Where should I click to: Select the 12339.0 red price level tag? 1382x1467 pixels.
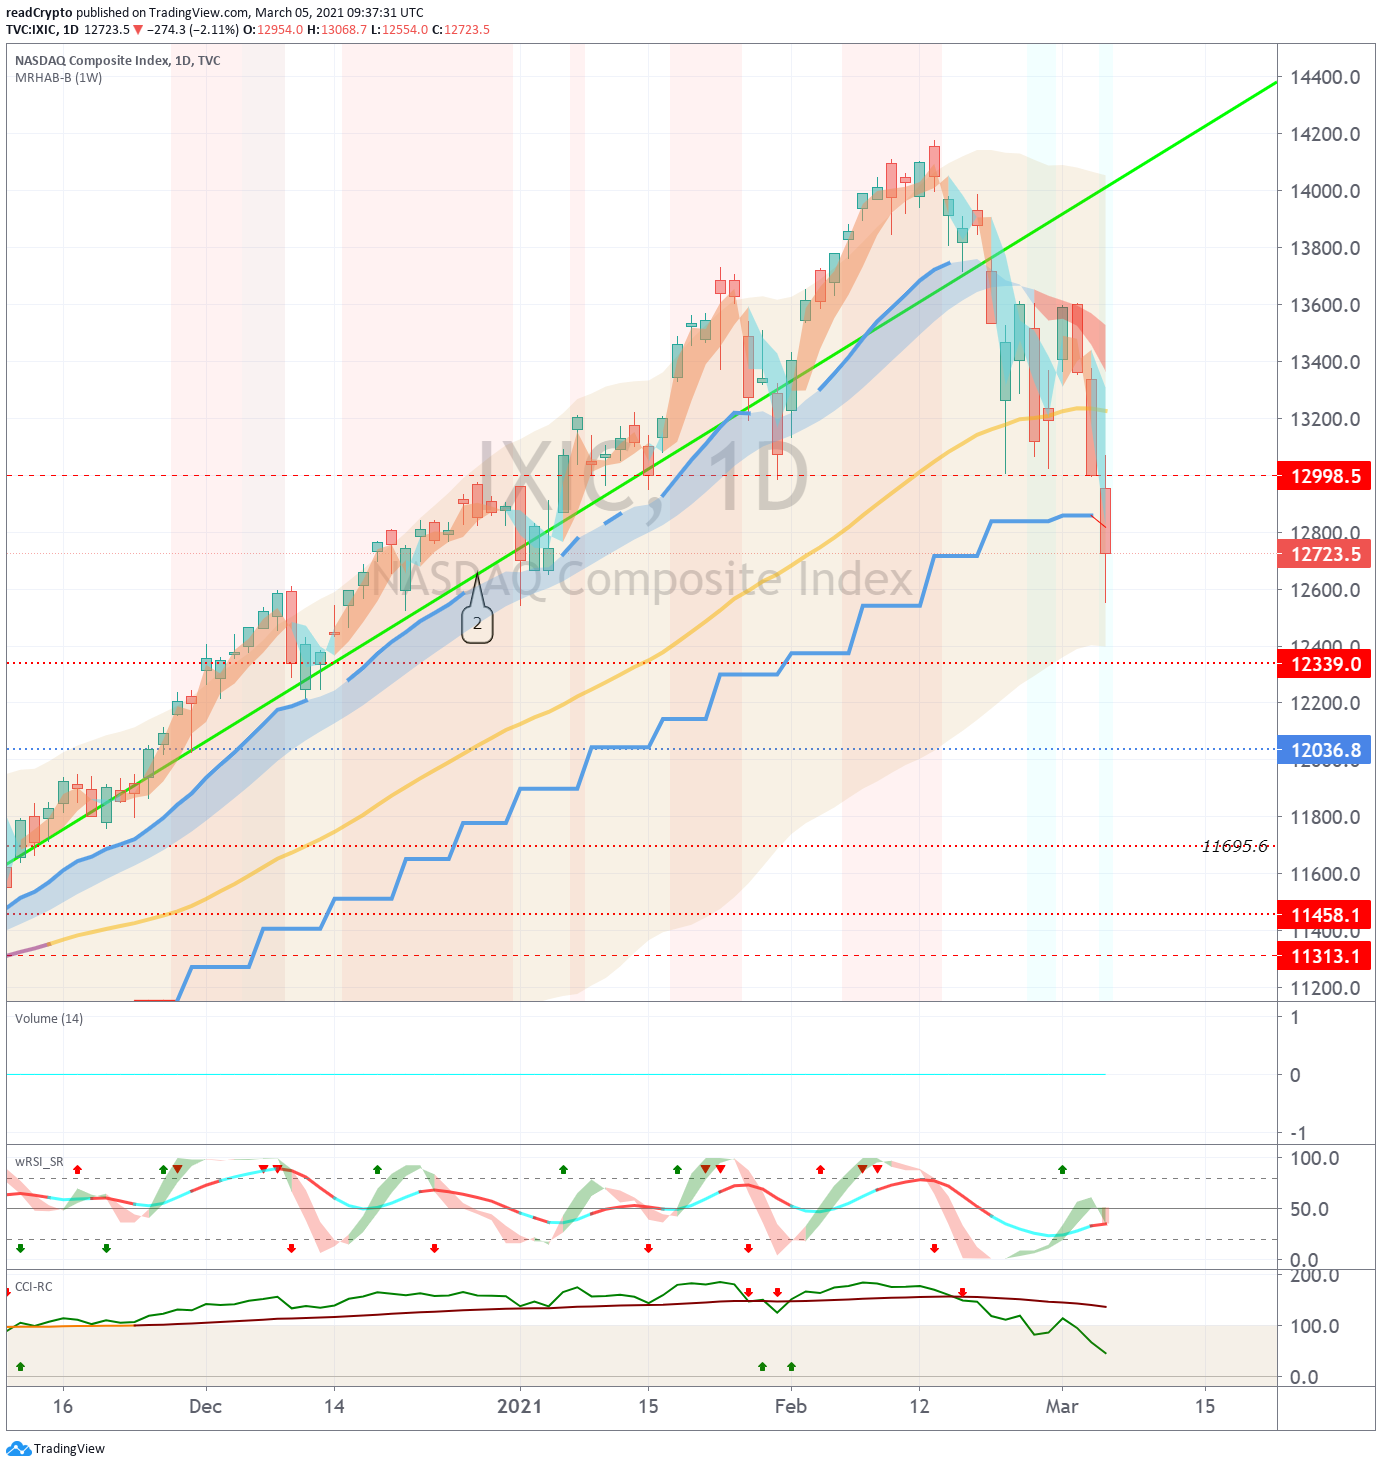pos(1325,664)
